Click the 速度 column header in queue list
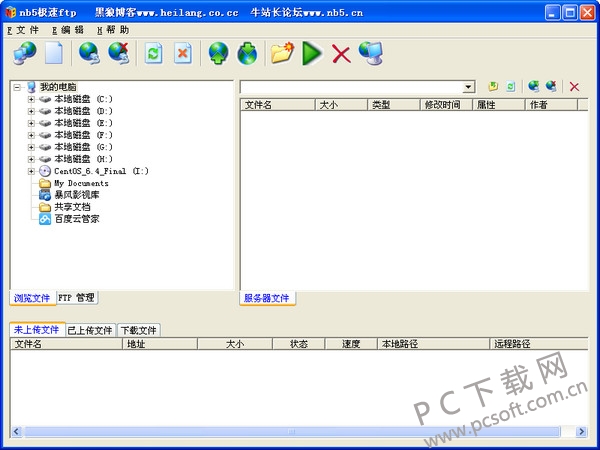 click(351, 344)
